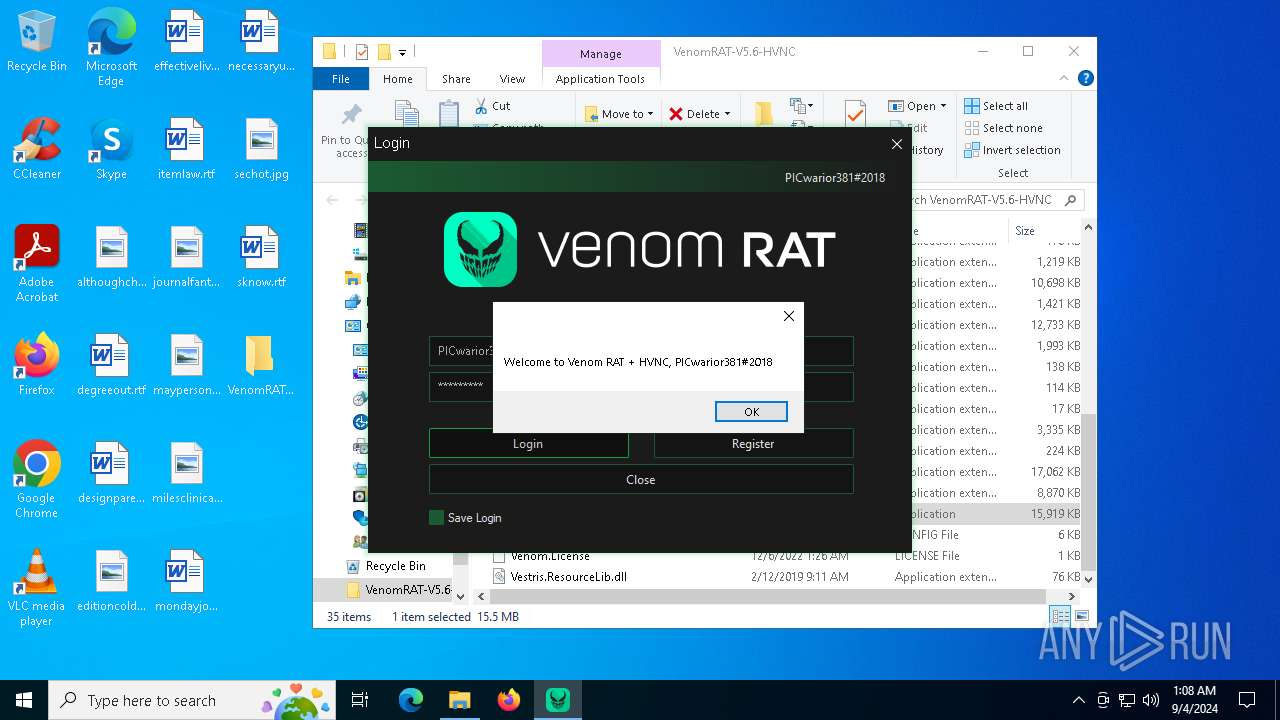Click the Copy icon in the ribbon

(x=406, y=113)
